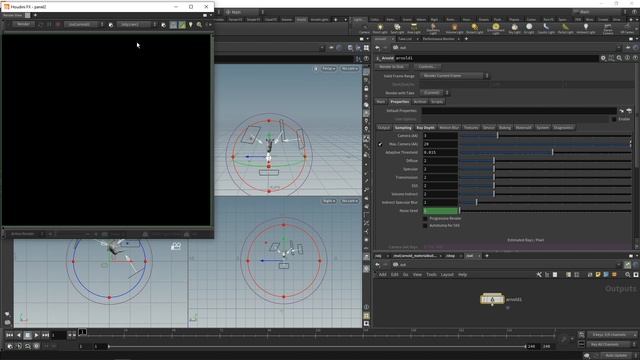Select the Sky Light shelf tool
Screen dimensions: 640x360
514,28
